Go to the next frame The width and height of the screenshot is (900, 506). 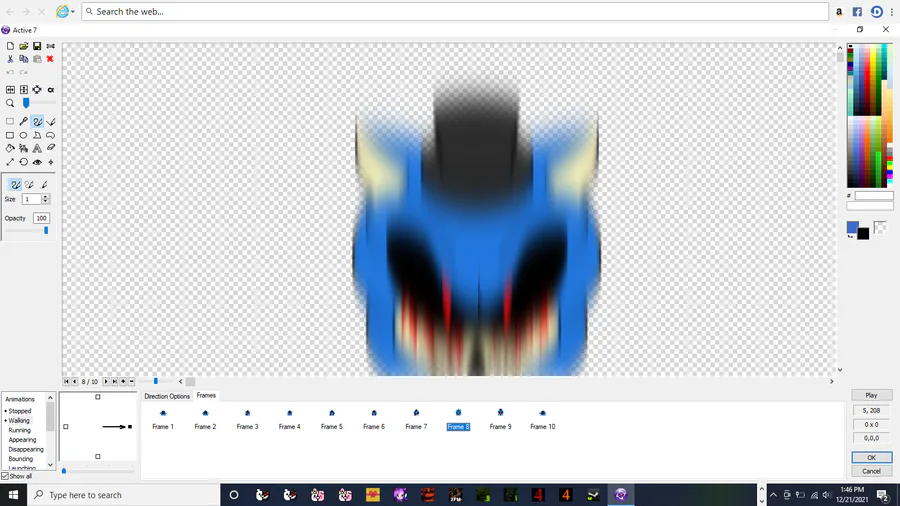[106, 382]
